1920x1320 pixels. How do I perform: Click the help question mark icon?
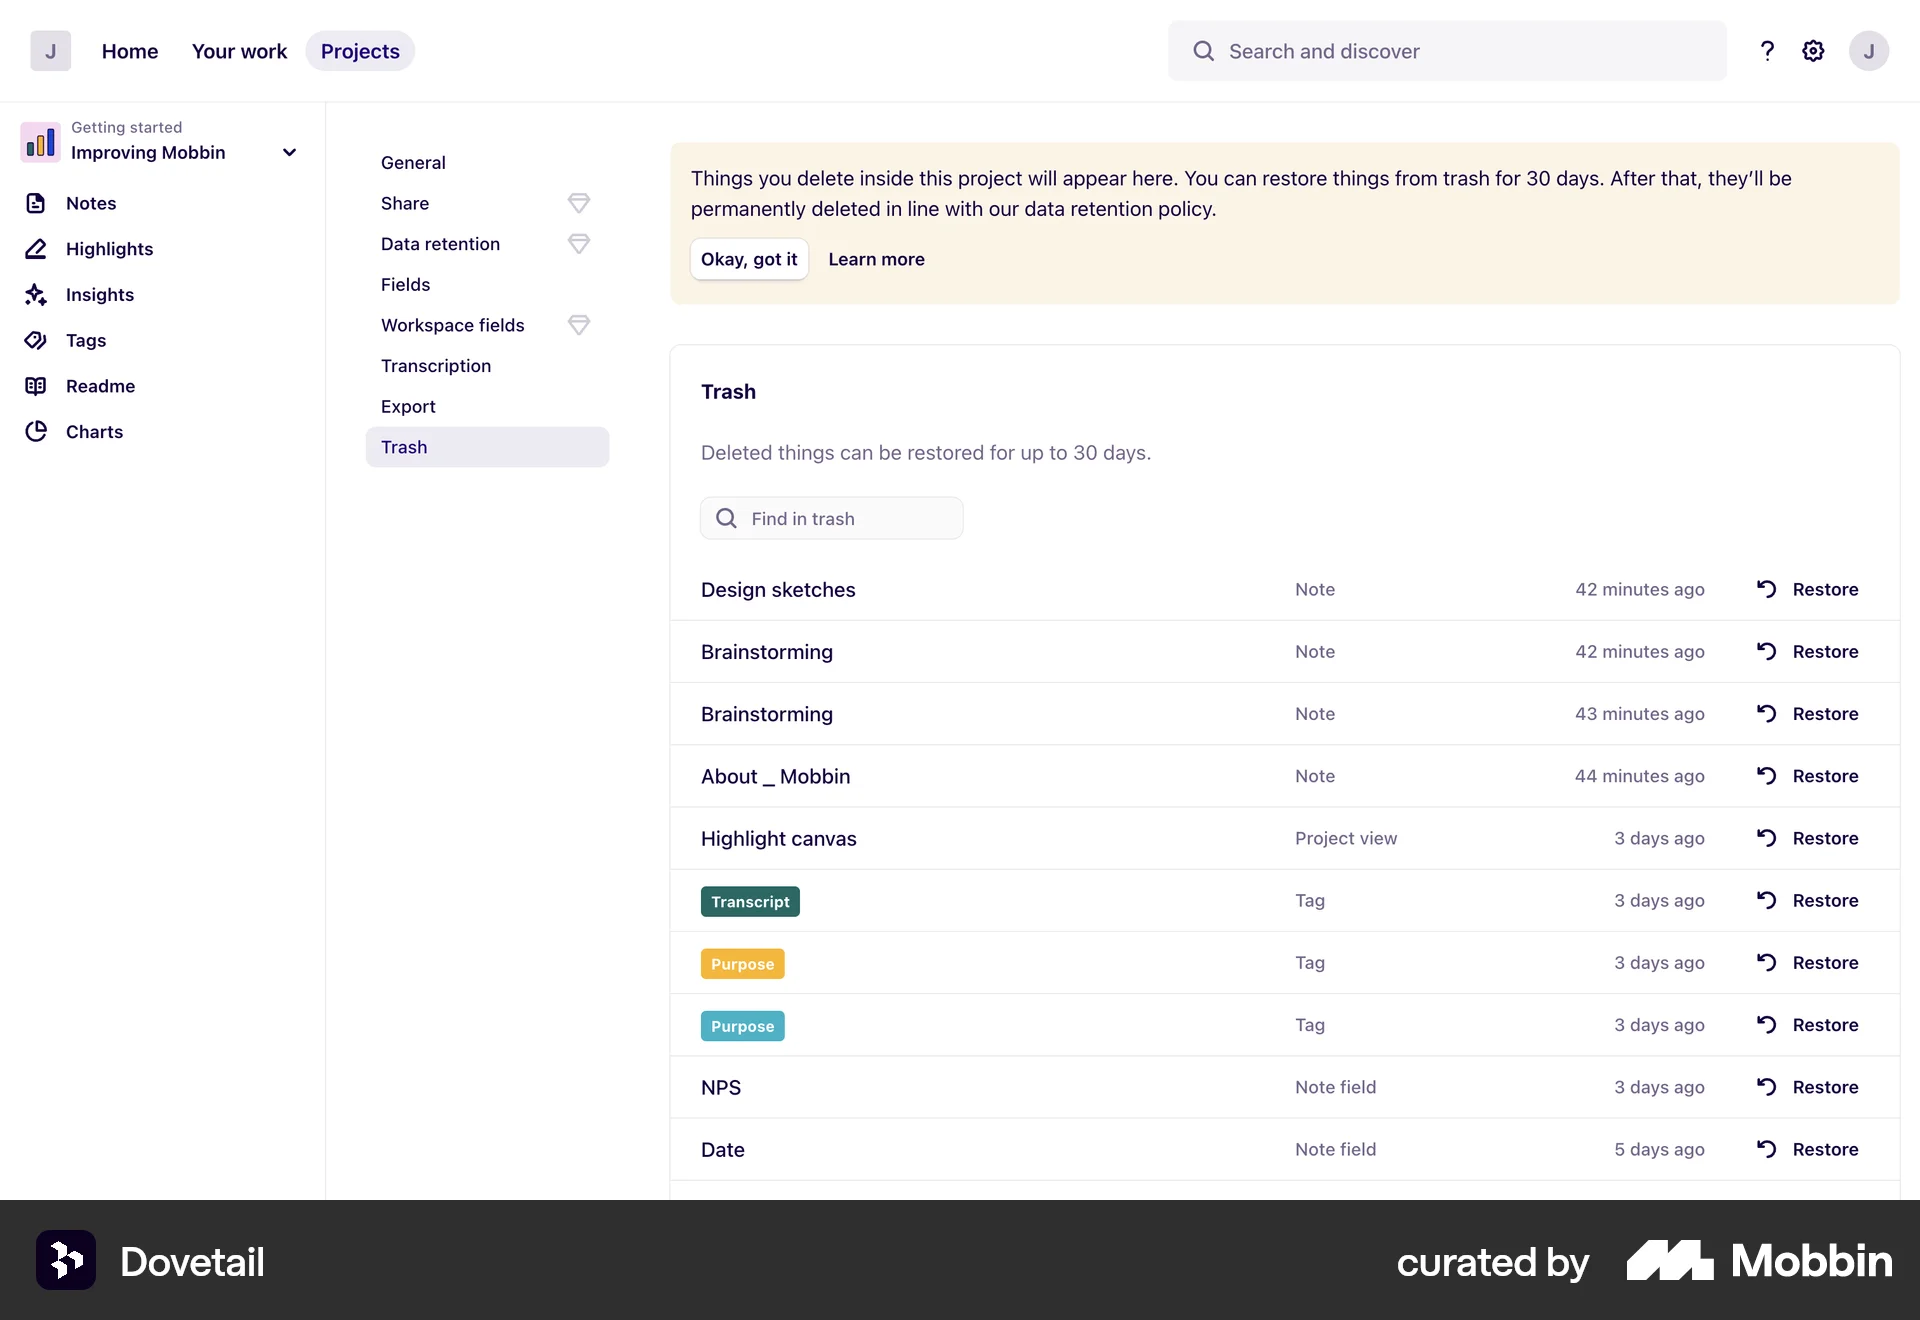point(1767,51)
